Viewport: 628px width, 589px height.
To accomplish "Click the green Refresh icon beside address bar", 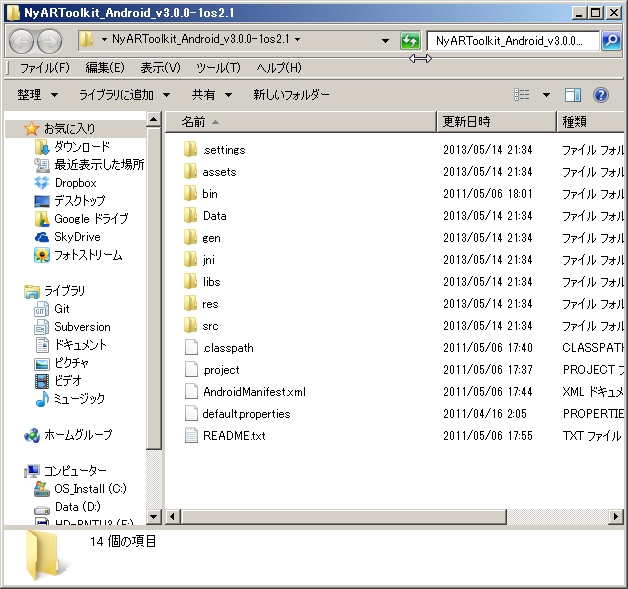I will (410, 40).
